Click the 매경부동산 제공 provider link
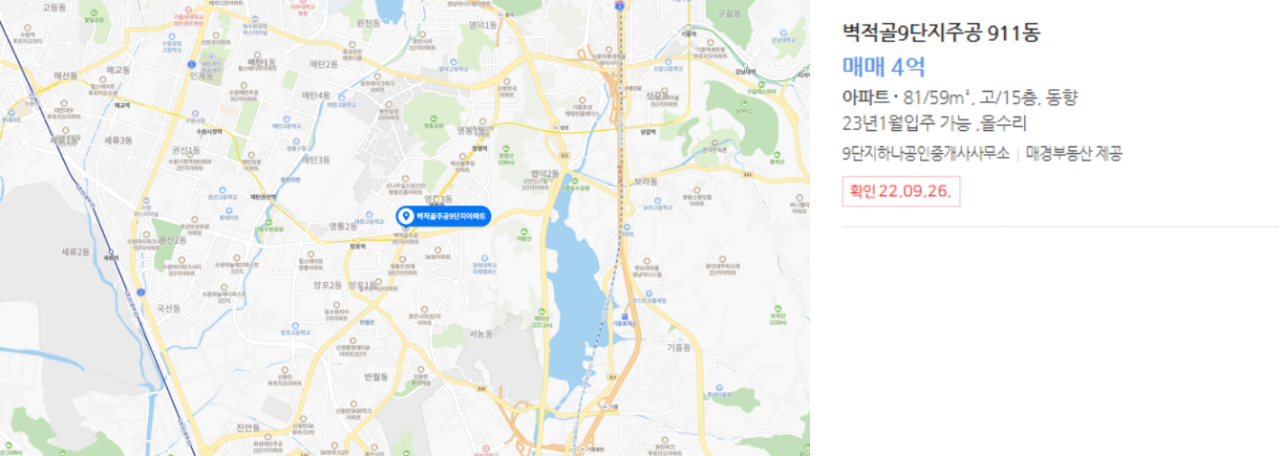Image resolution: width=1280 pixels, height=456 pixels. (1074, 153)
